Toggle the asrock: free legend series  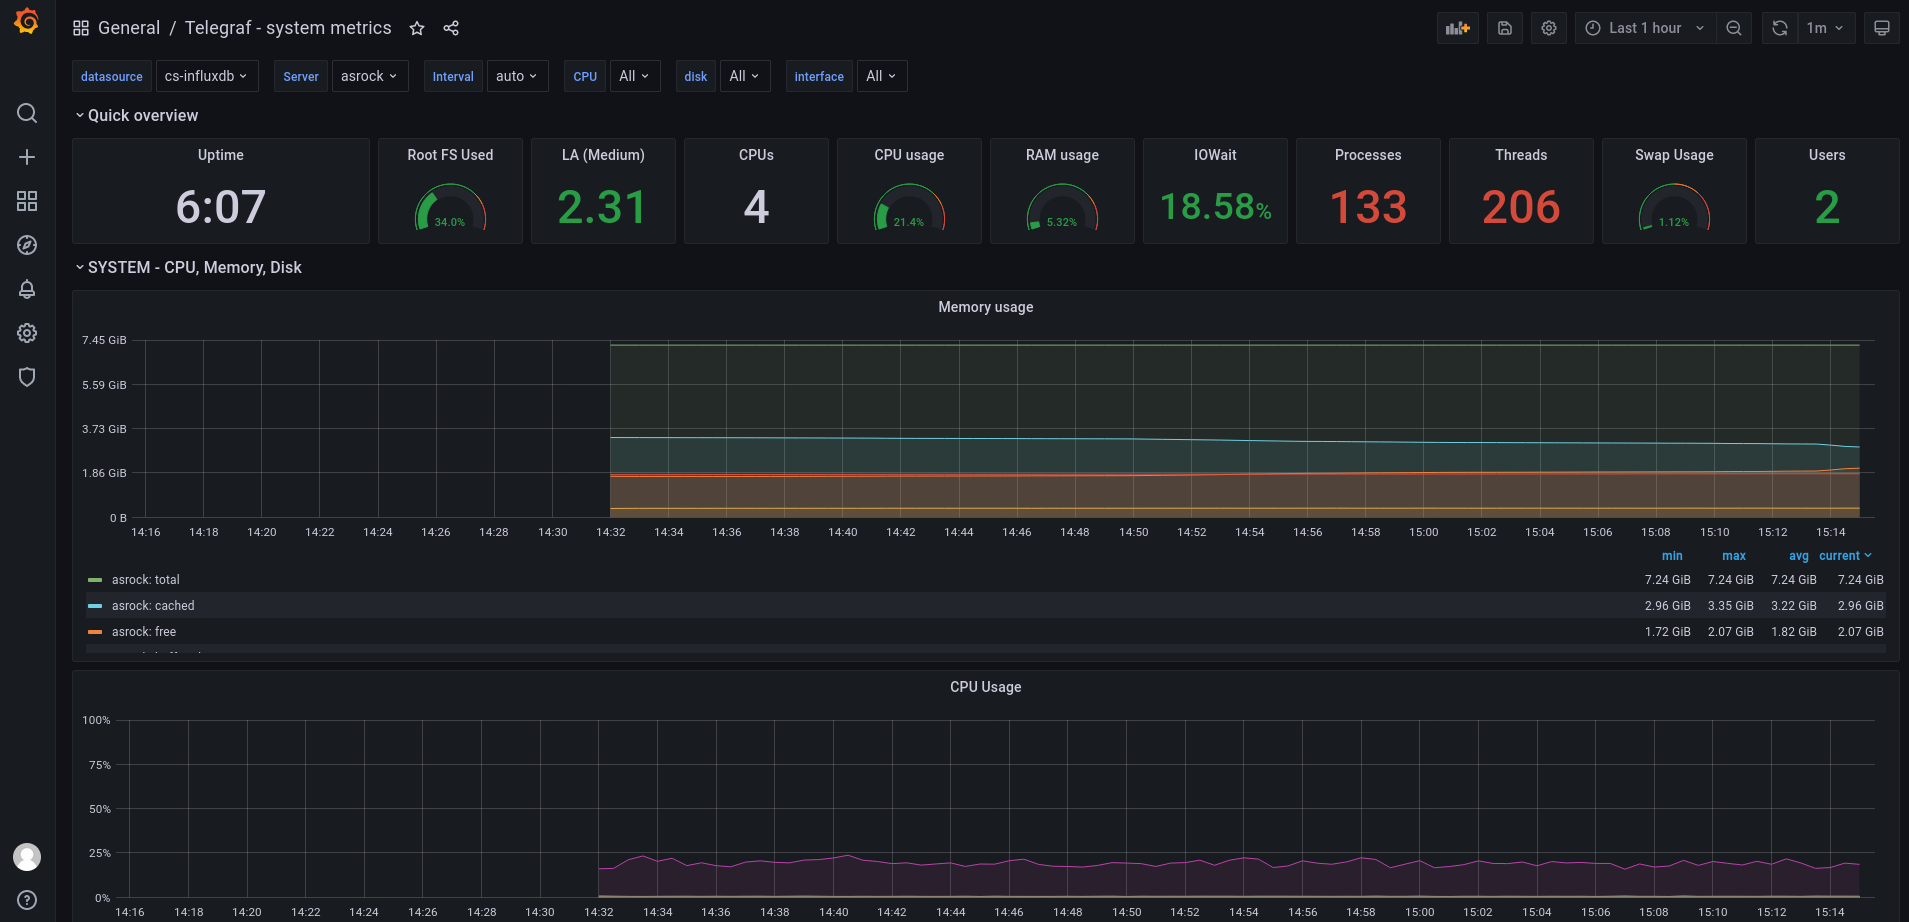click(x=144, y=632)
